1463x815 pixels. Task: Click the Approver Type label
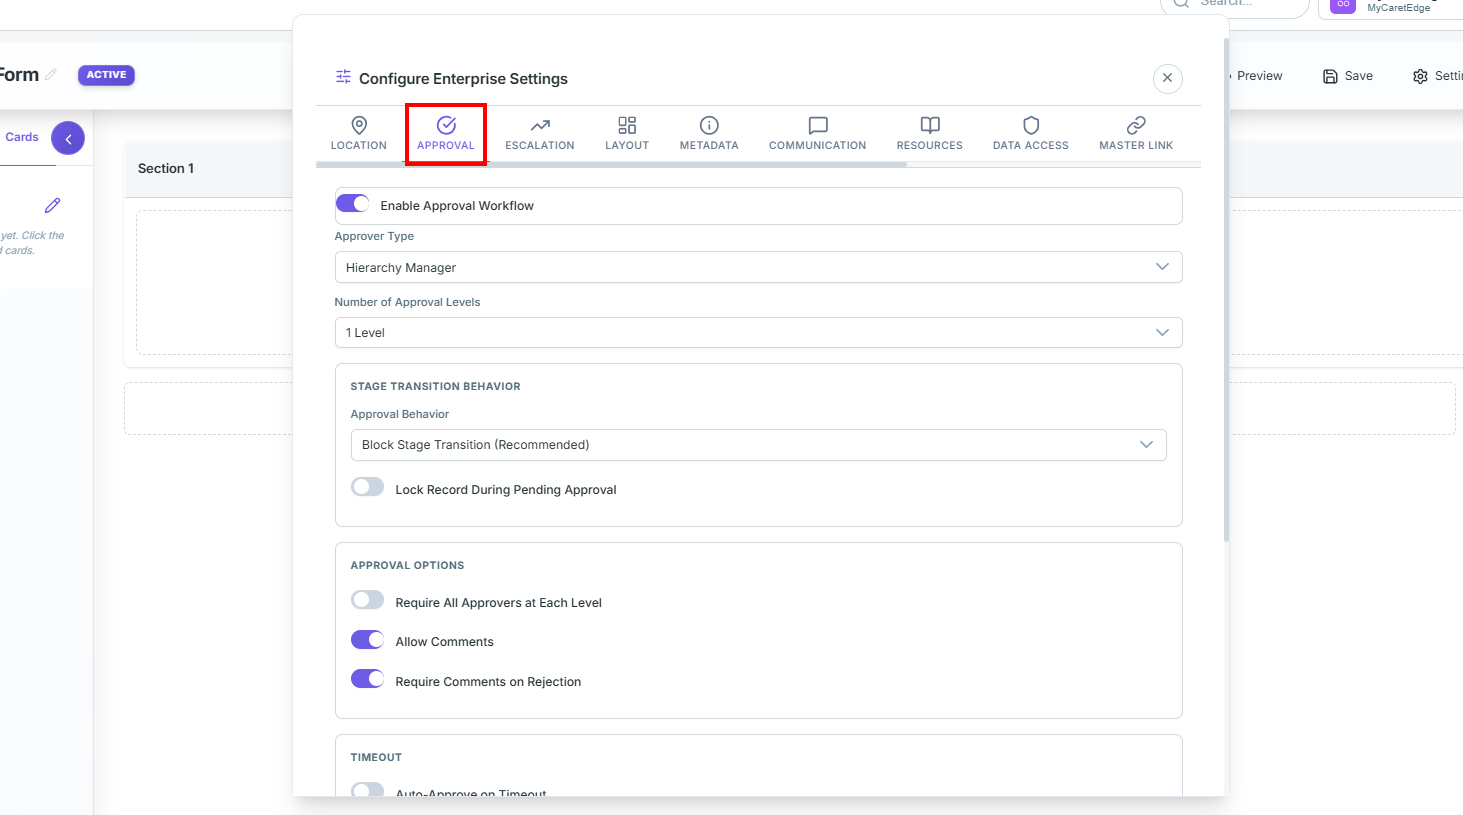(x=374, y=236)
